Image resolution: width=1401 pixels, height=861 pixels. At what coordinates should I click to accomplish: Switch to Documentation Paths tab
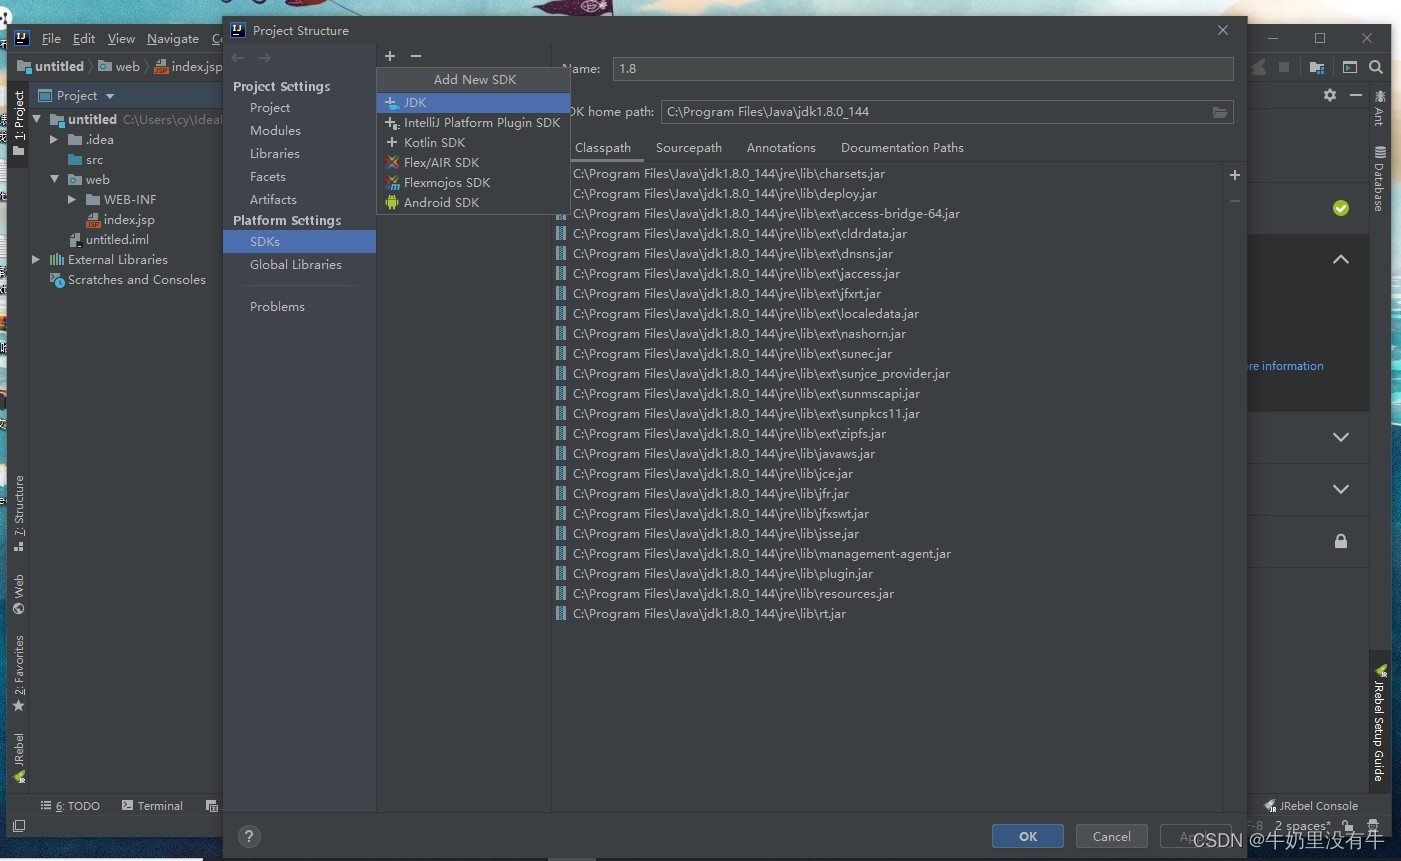tap(902, 148)
